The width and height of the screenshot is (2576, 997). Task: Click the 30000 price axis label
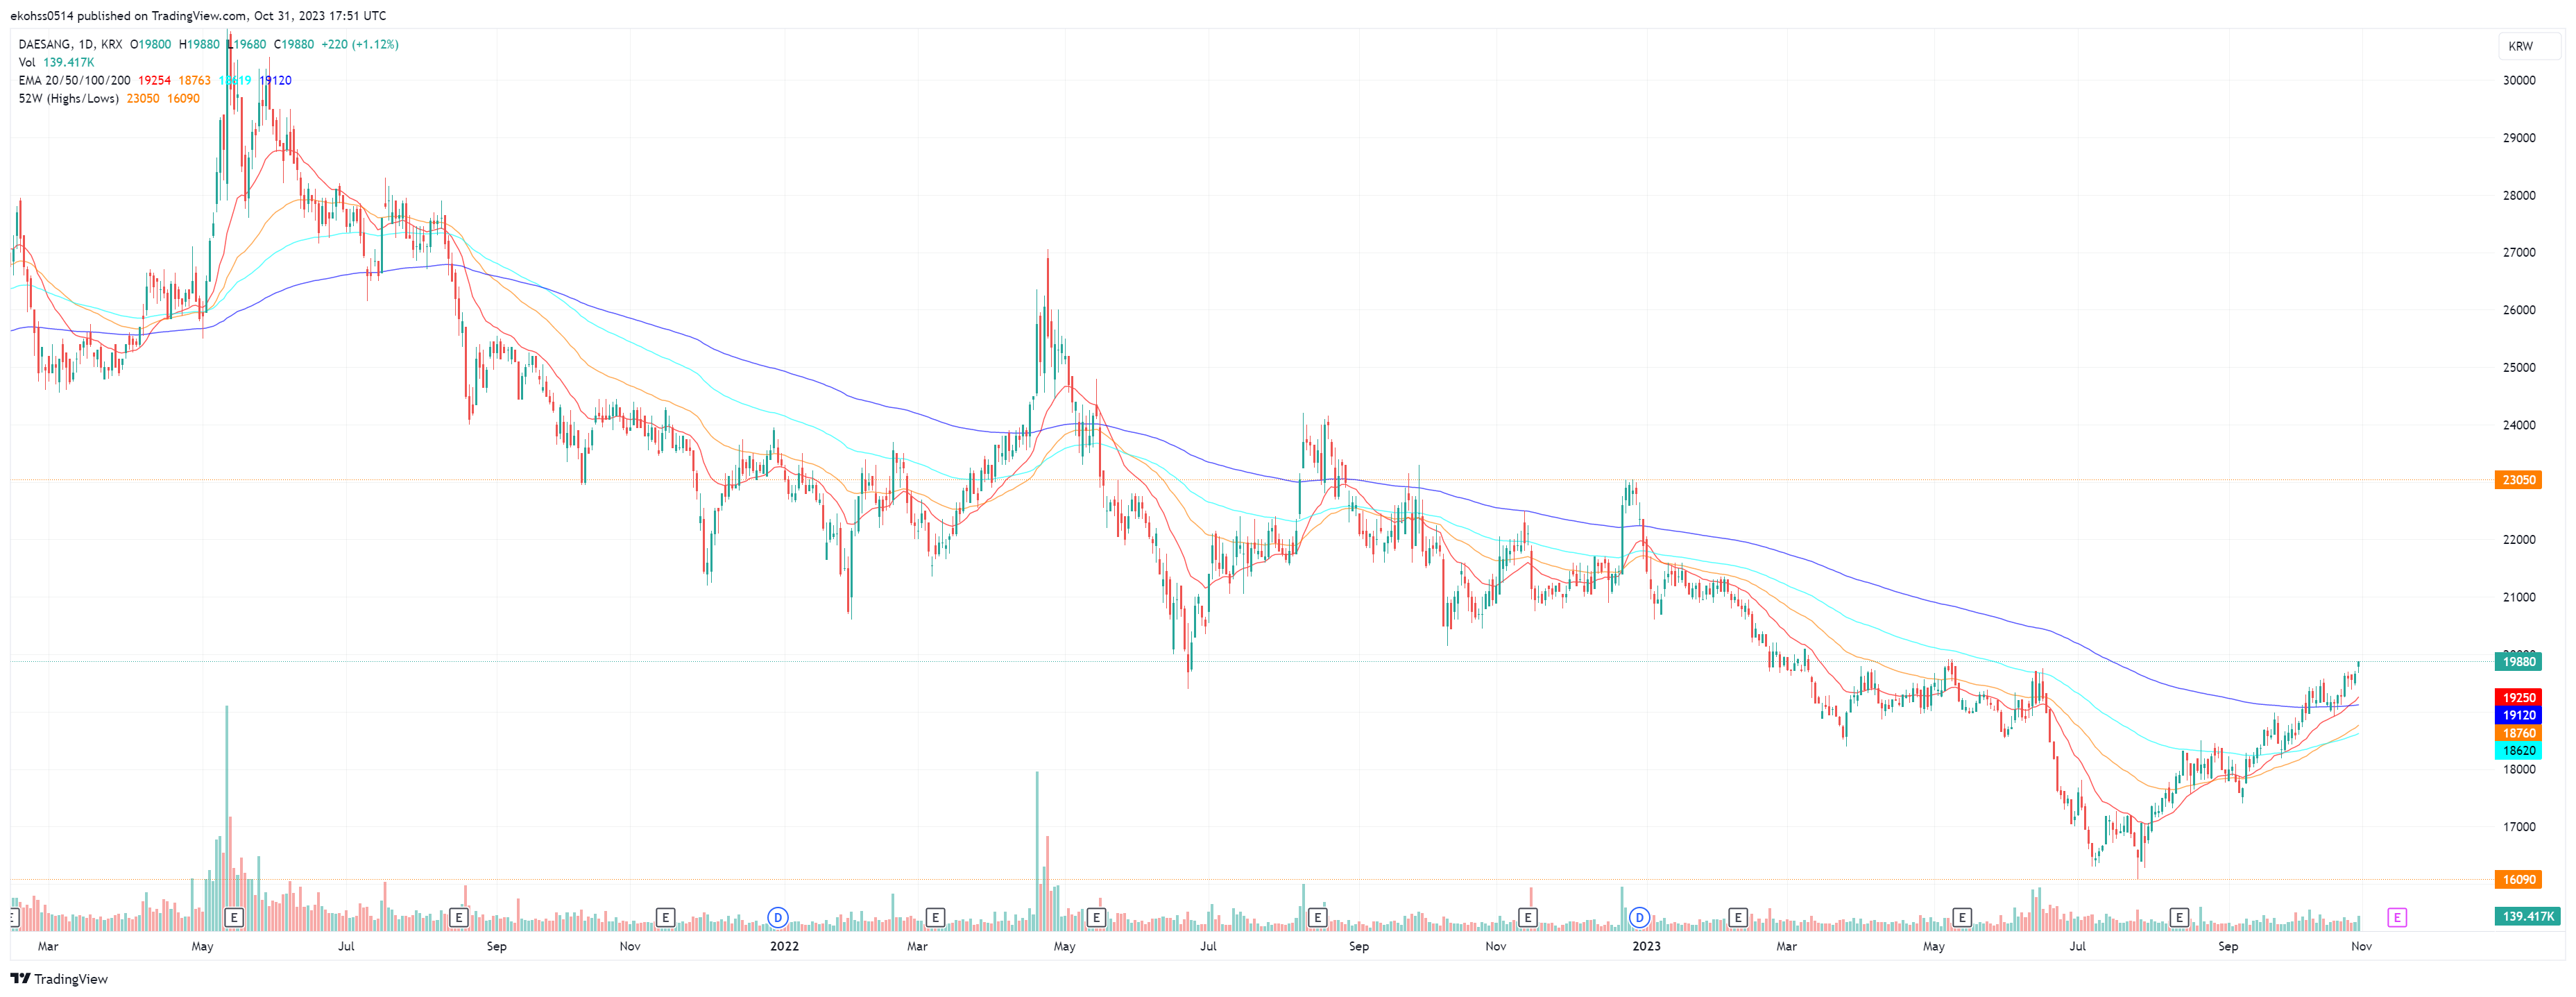tap(2518, 81)
